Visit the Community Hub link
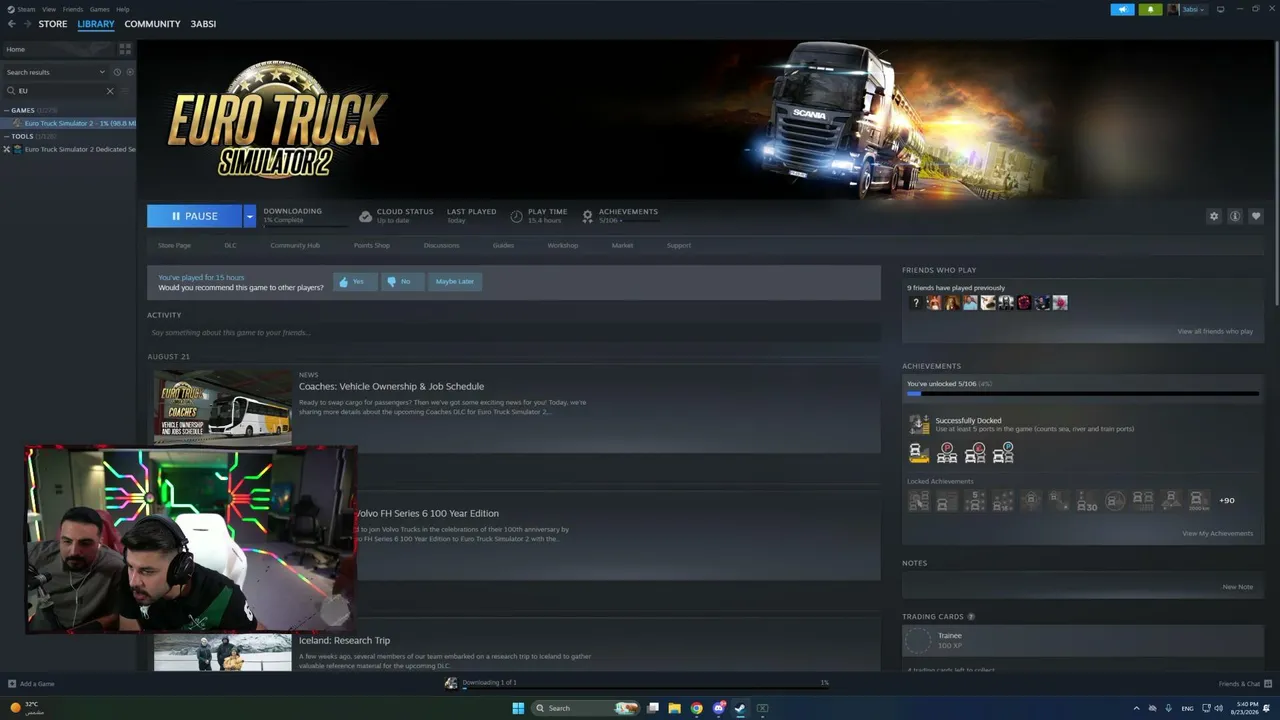Screen dimensions: 1280x720 tap(295, 245)
